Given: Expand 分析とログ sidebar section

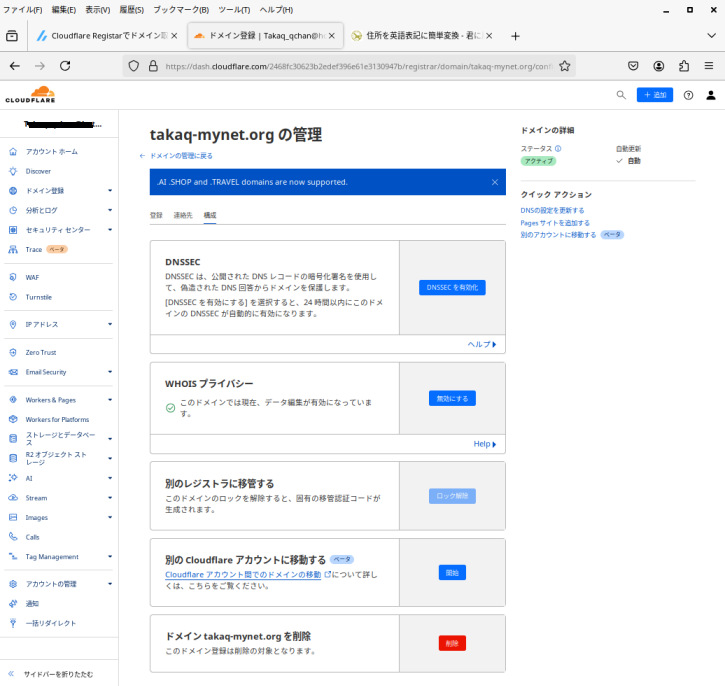Looking at the screenshot, I should 110,210.
